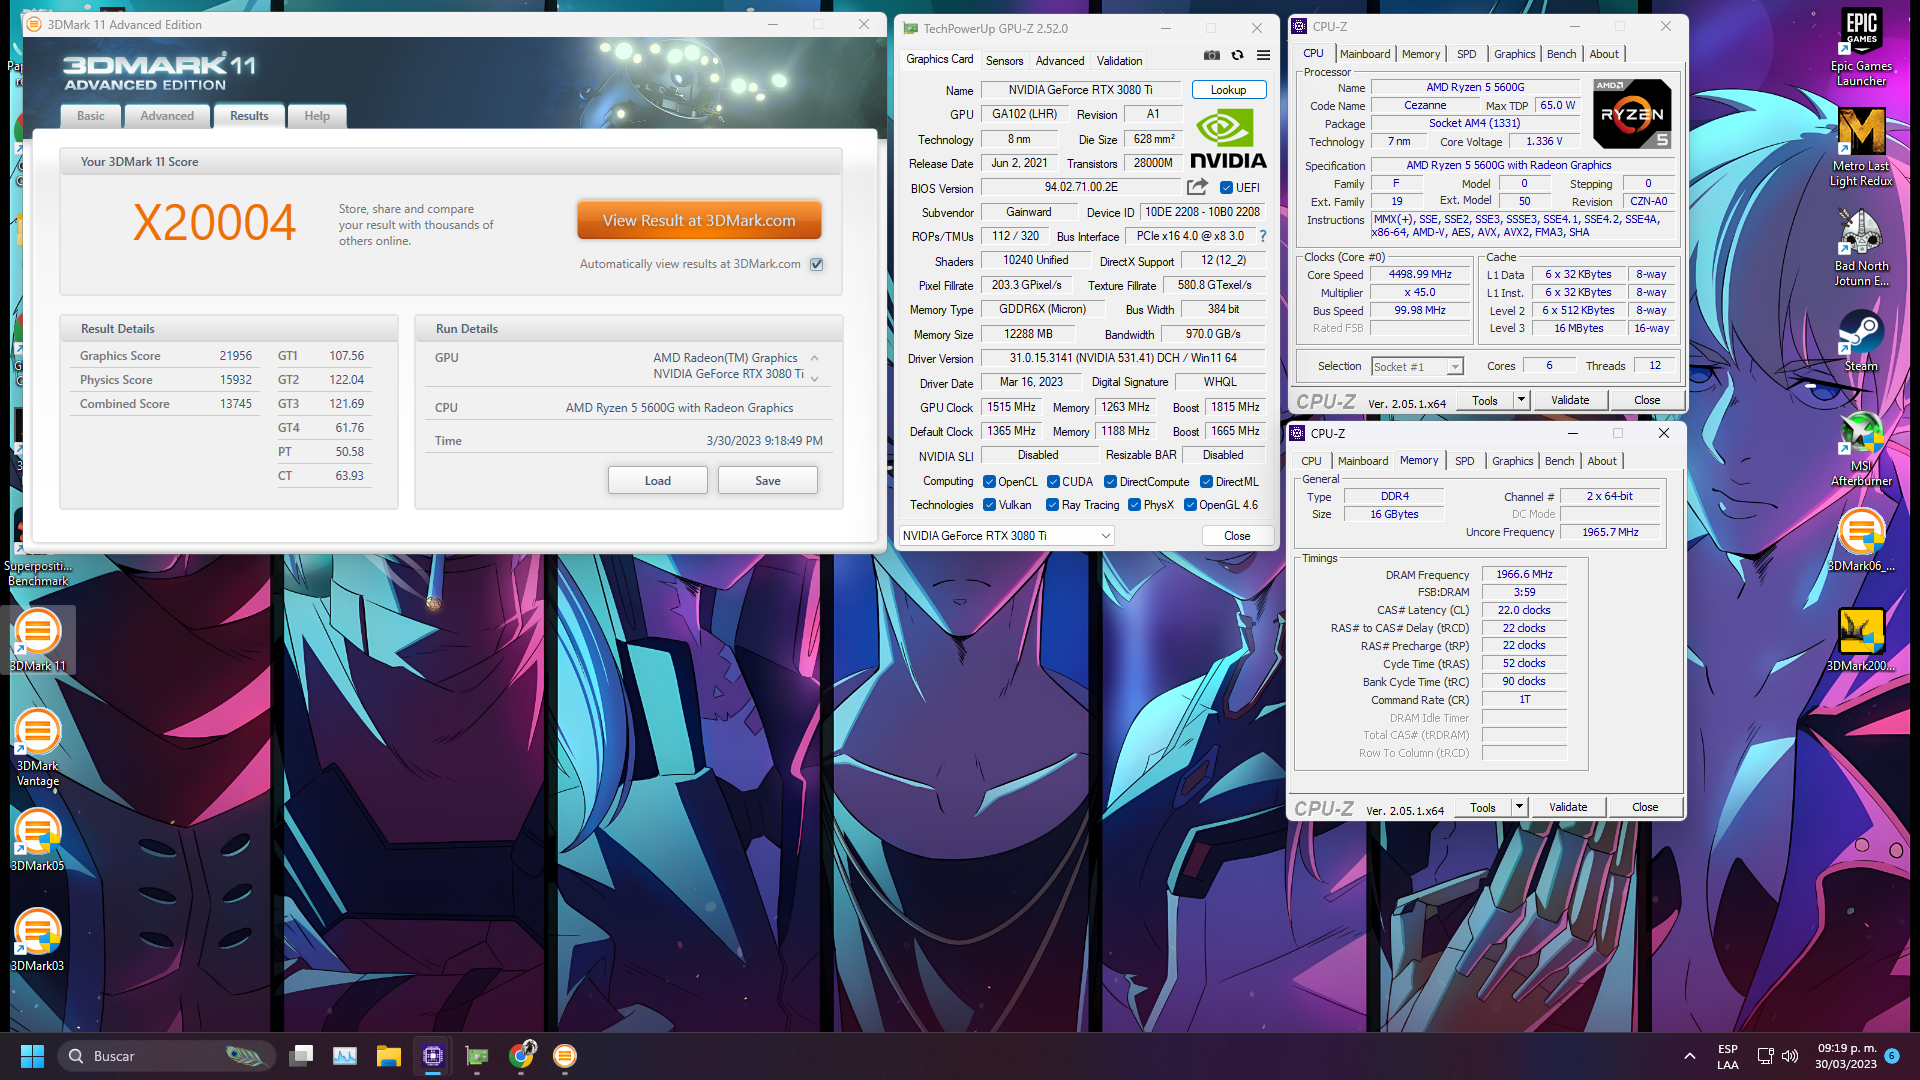The image size is (1920, 1080).
Task: Open the 3DMark 11 desktop shortcut
Action: 38,640
